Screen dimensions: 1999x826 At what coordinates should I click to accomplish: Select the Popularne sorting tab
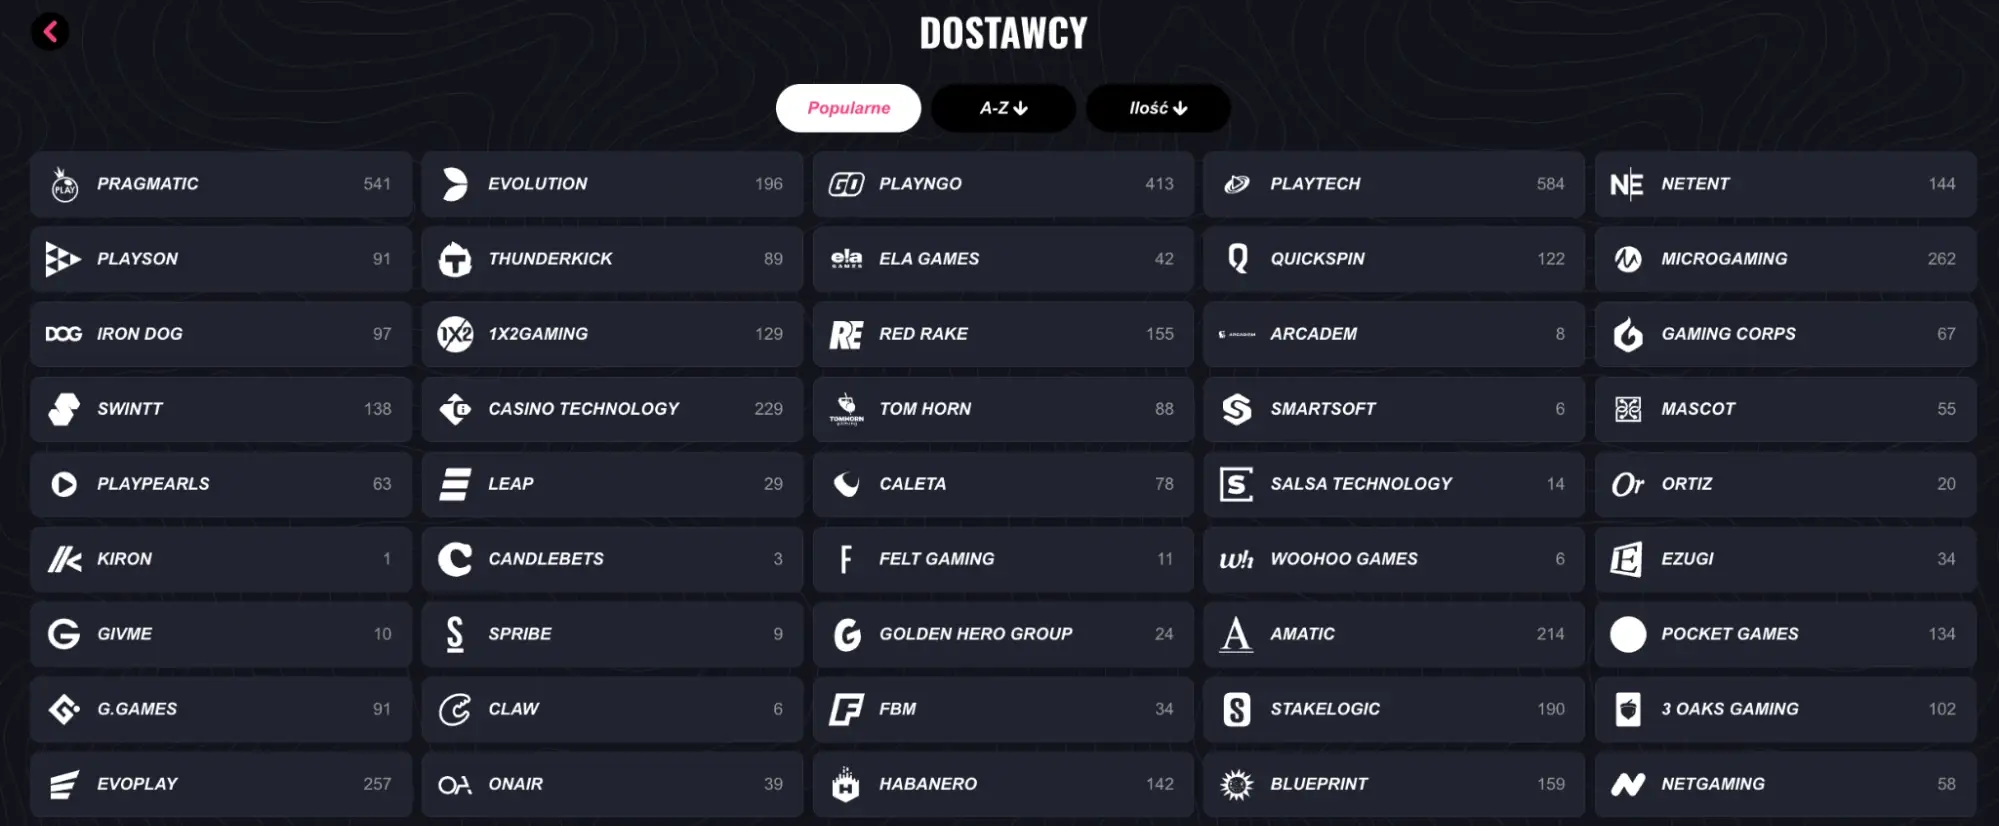coord(848,108)
